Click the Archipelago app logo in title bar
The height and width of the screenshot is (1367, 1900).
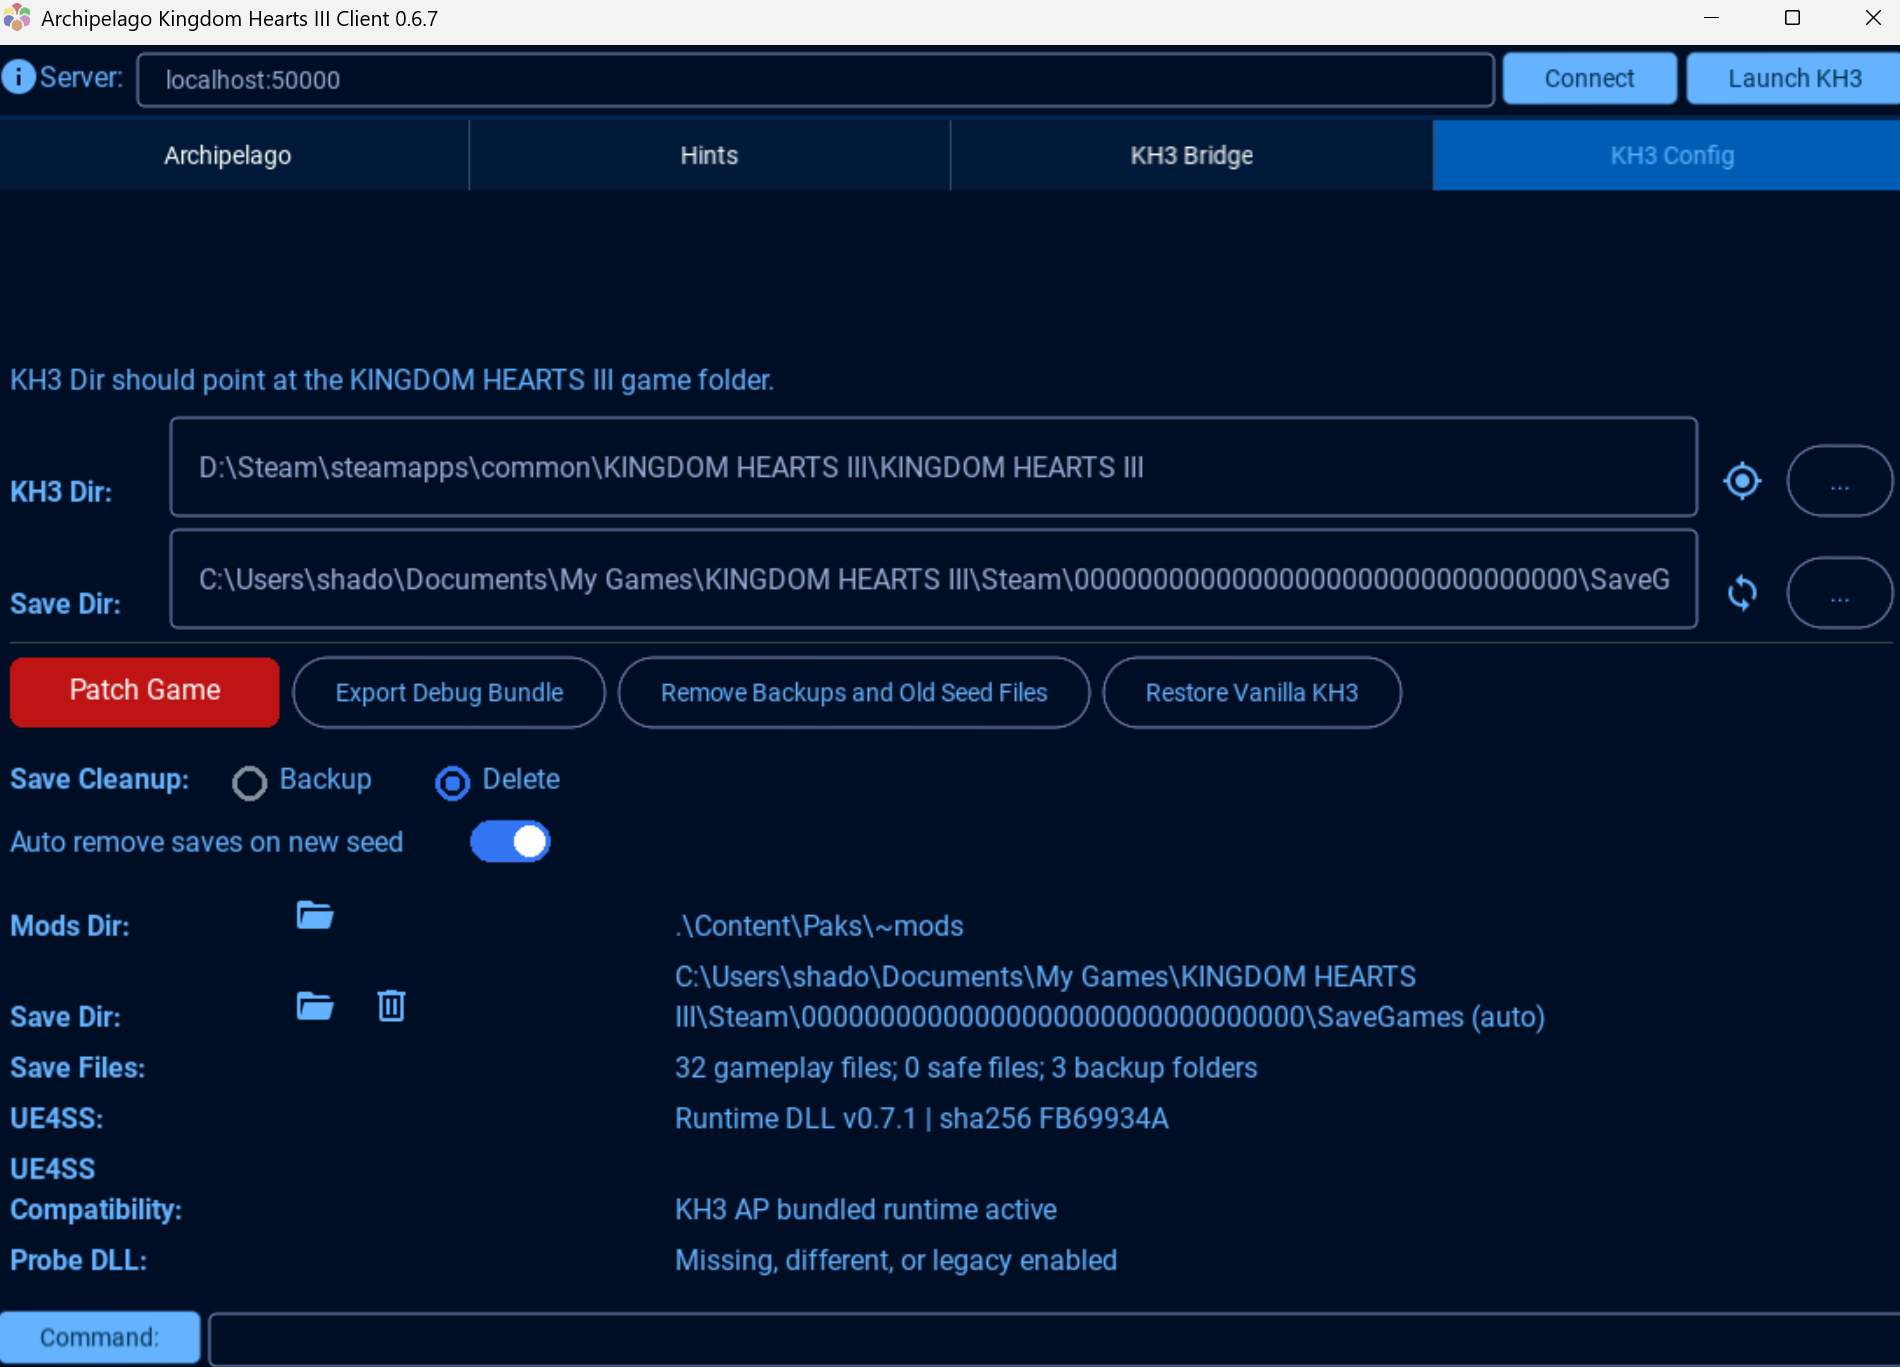pos(17,18)
